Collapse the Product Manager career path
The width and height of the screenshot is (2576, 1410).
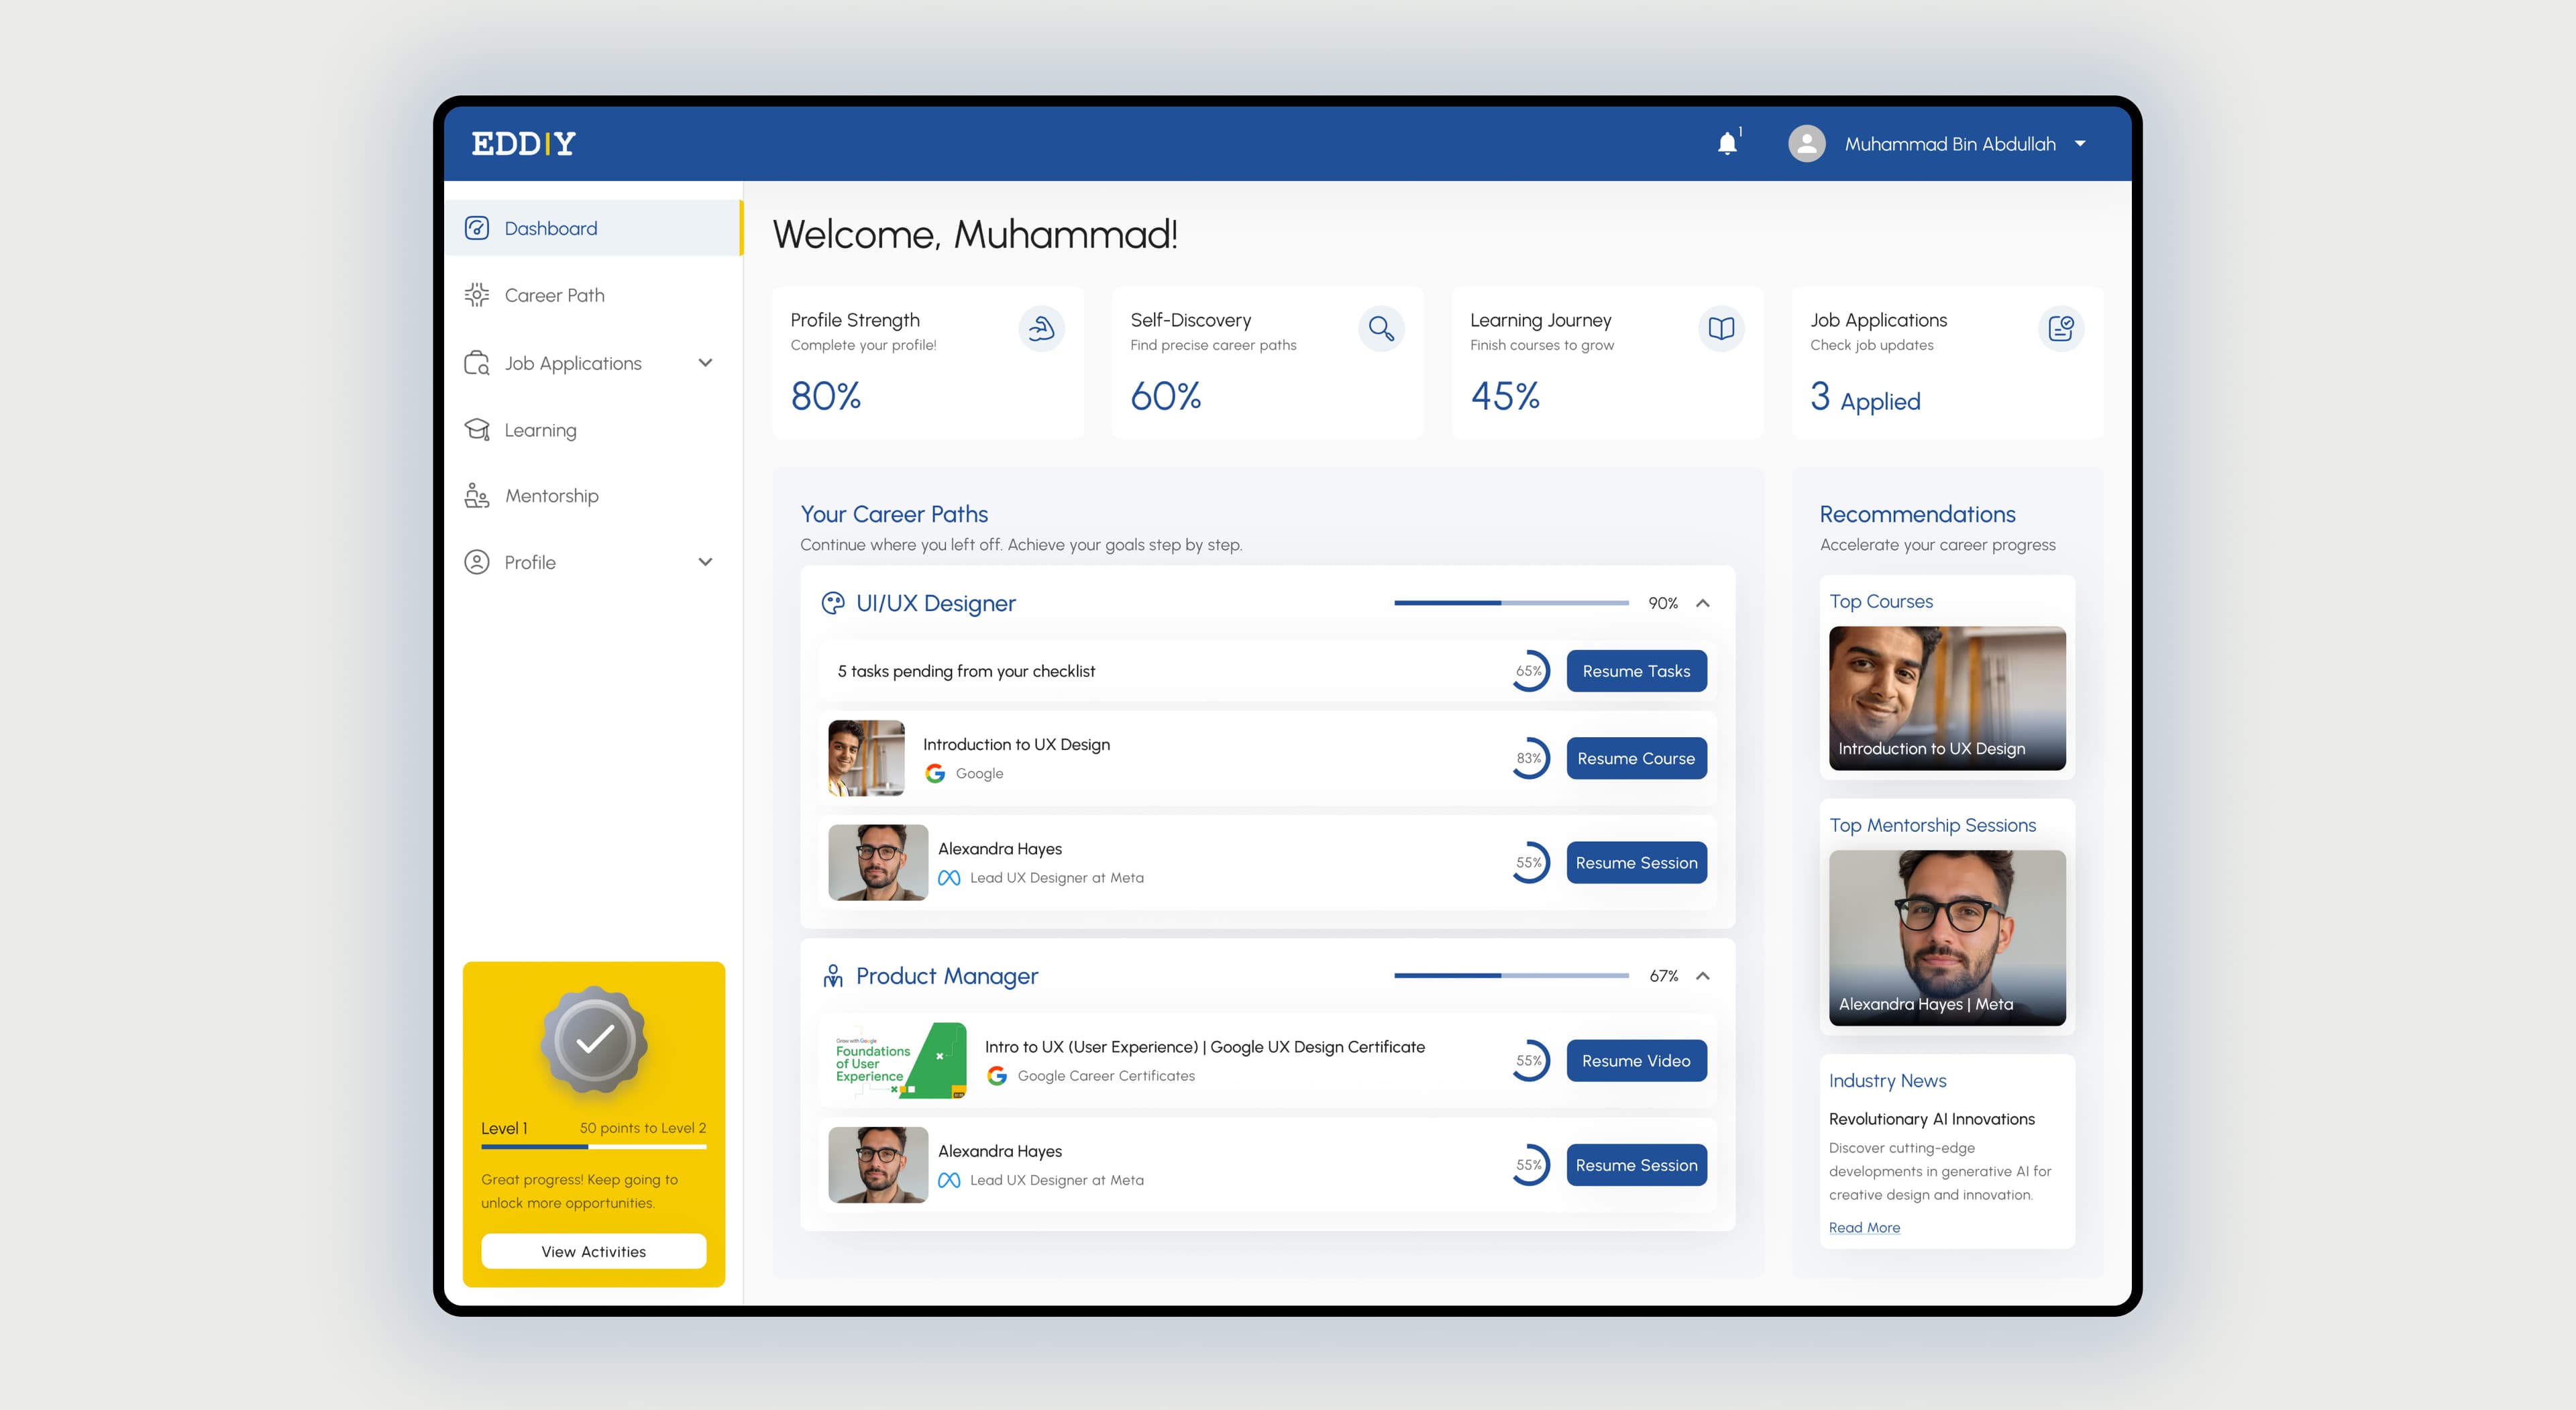1703,976
